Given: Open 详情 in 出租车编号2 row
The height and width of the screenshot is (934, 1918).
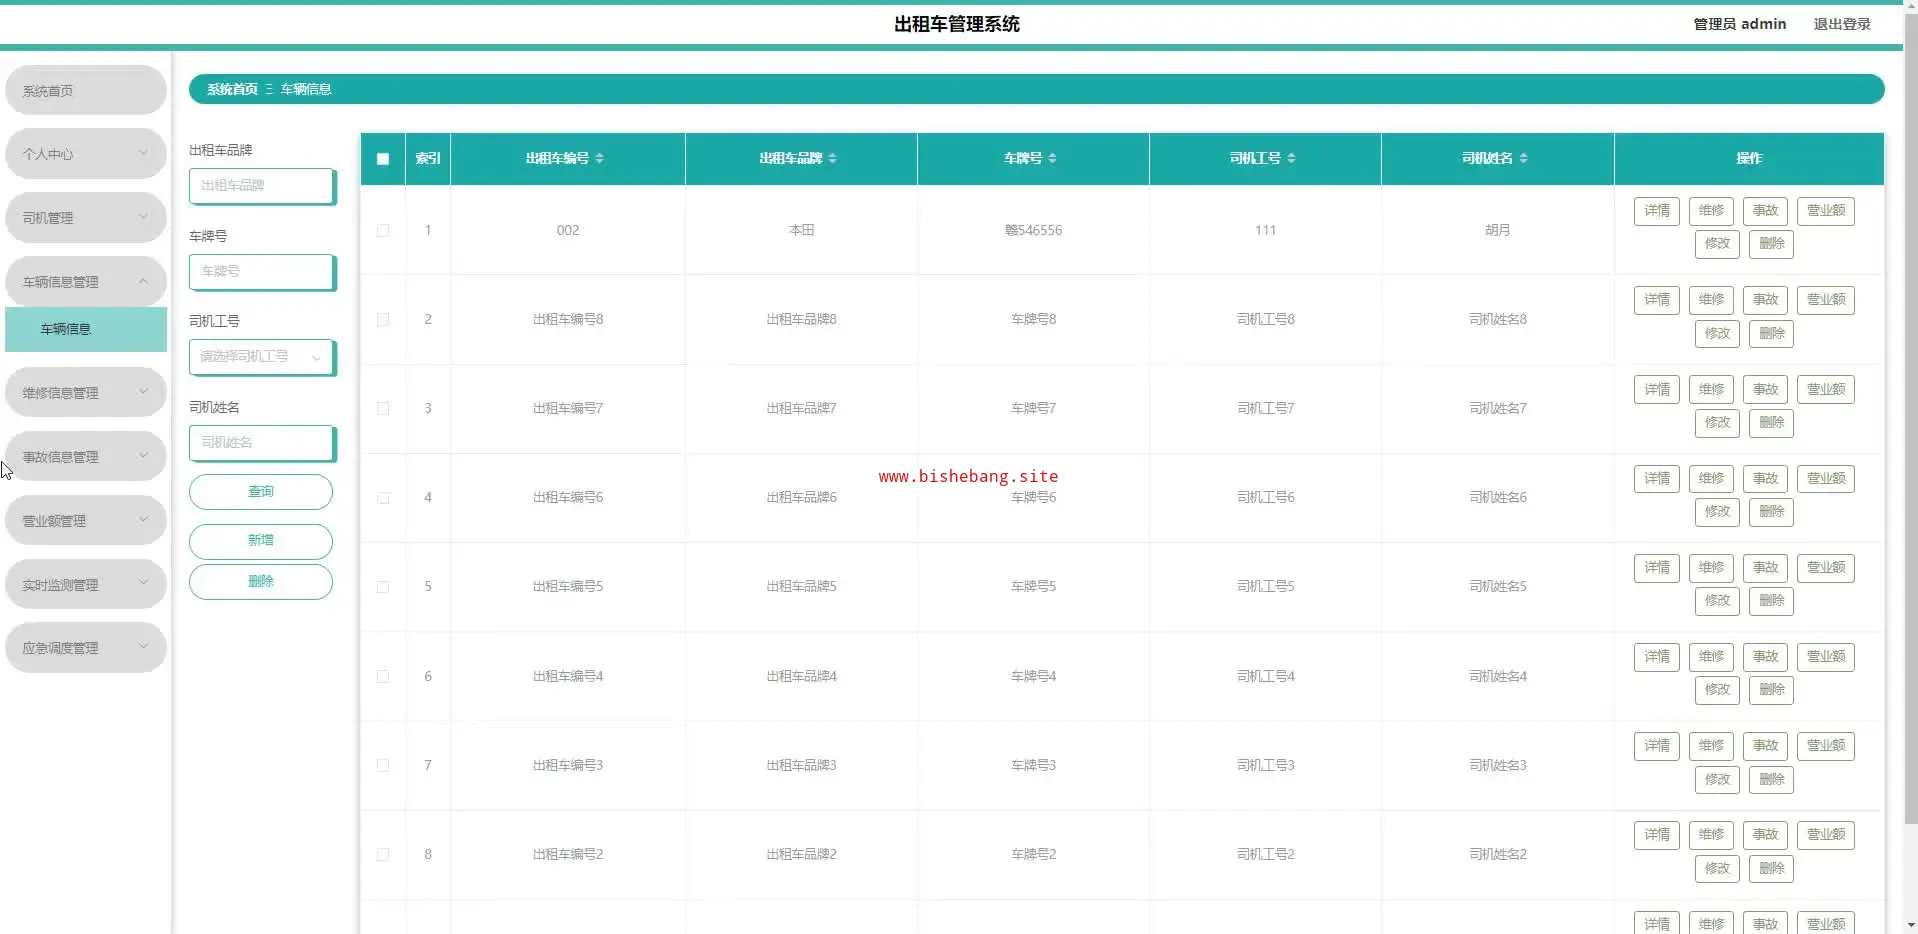Looking at the screenshot, I should pyautogui.click(x=1657, y=835).
